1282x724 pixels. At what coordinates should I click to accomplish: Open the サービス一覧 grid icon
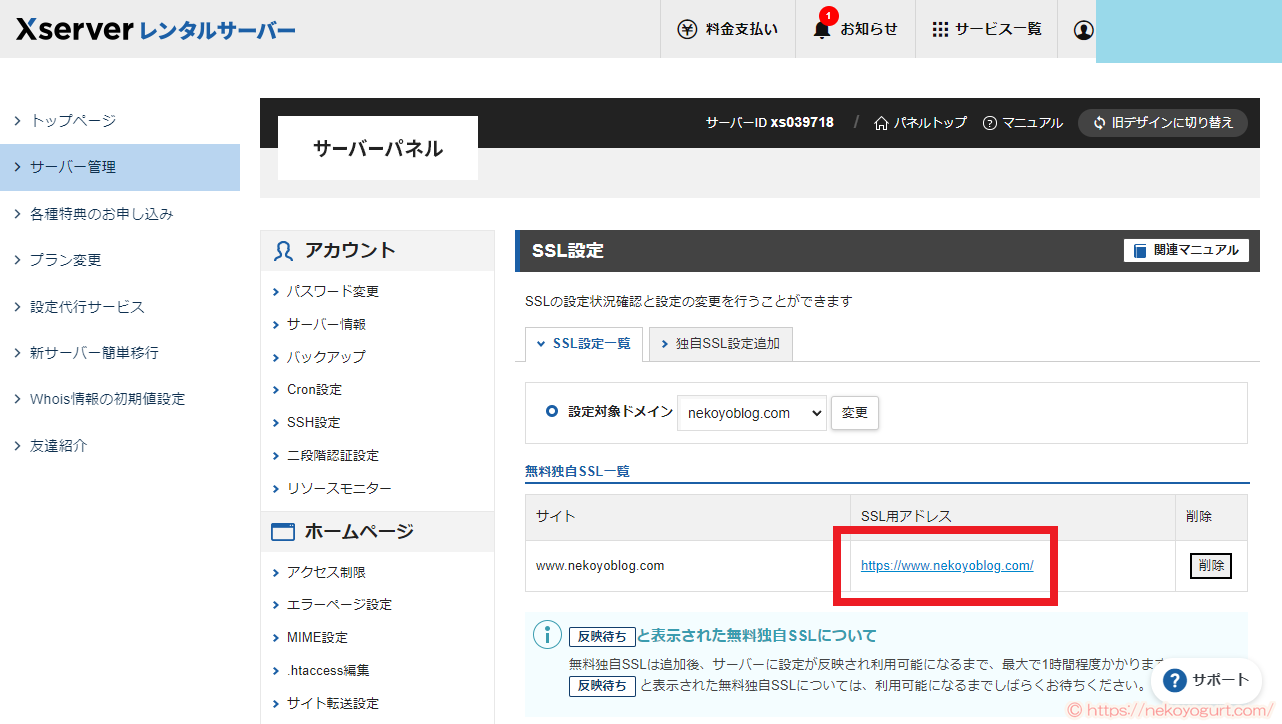click(x=938, y=29)
